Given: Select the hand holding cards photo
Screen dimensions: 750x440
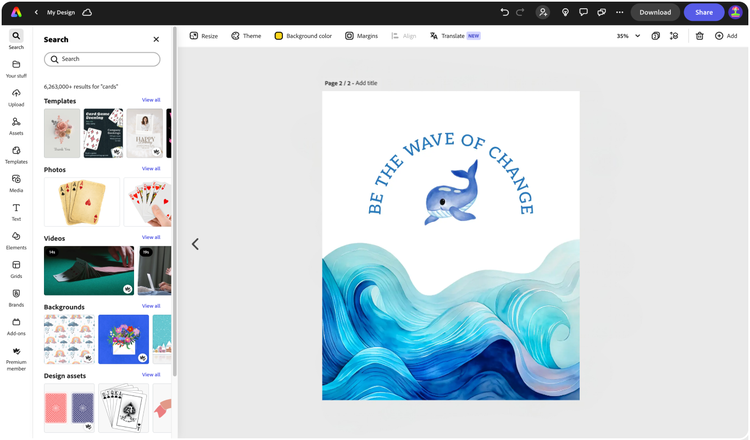Looking at the screenshot, I should click(147, 202).
